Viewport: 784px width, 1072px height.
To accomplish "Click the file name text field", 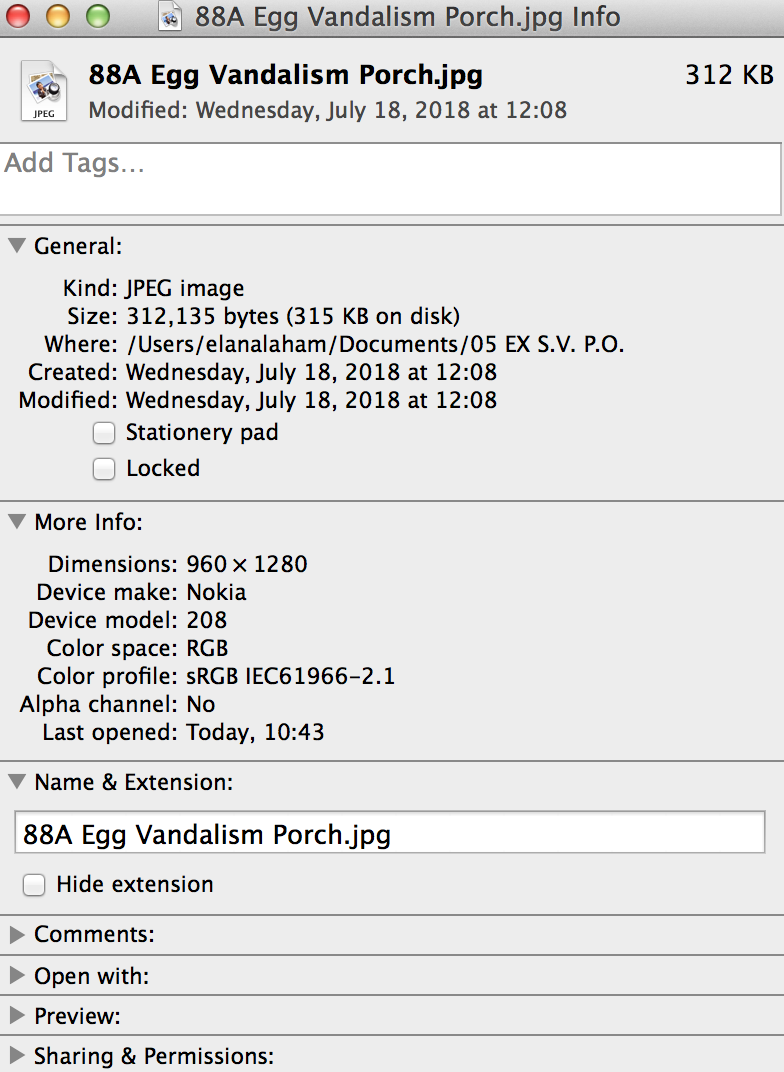I will tap(390, 832).
